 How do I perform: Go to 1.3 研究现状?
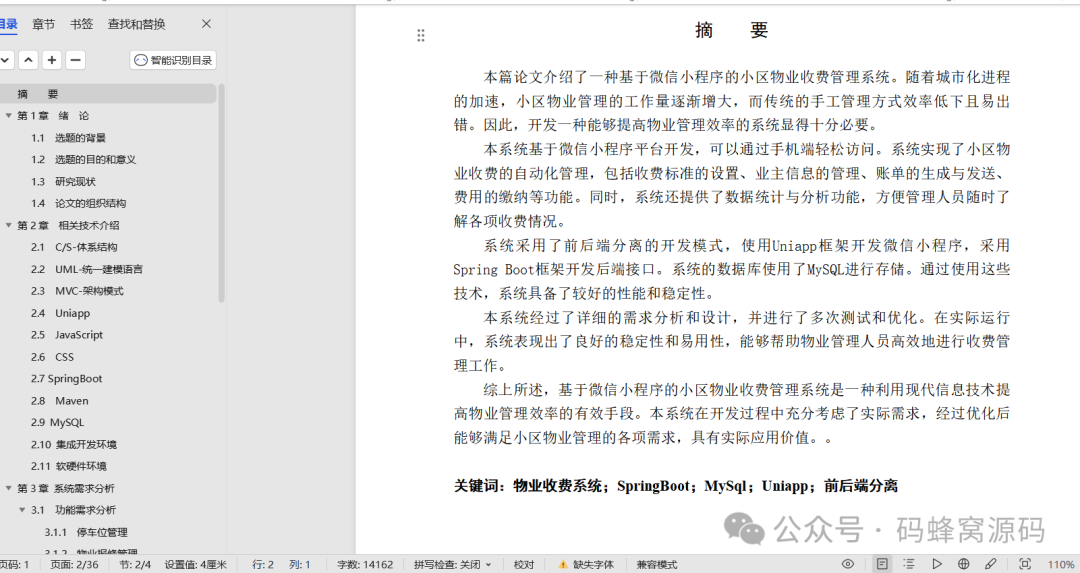click(63, 182)
